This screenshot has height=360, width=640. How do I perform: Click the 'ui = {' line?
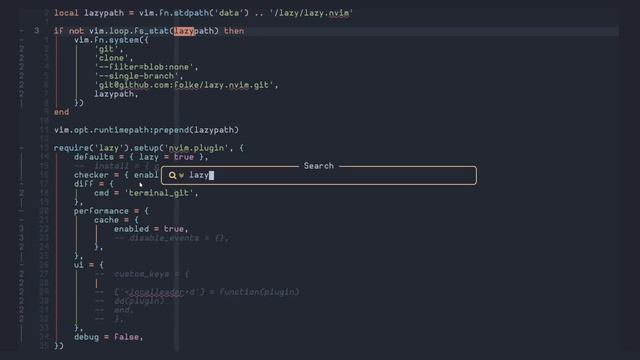[x=89, y=264]
